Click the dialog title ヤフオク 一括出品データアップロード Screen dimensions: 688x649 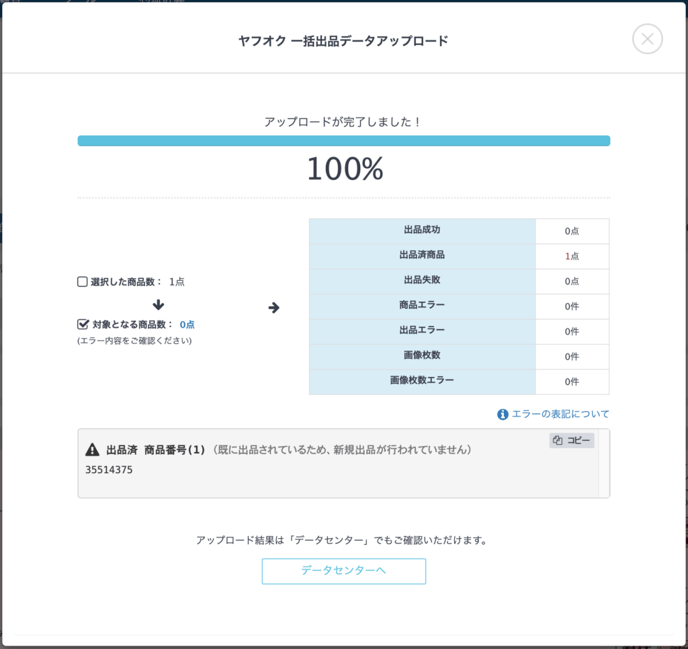(343, 41)
